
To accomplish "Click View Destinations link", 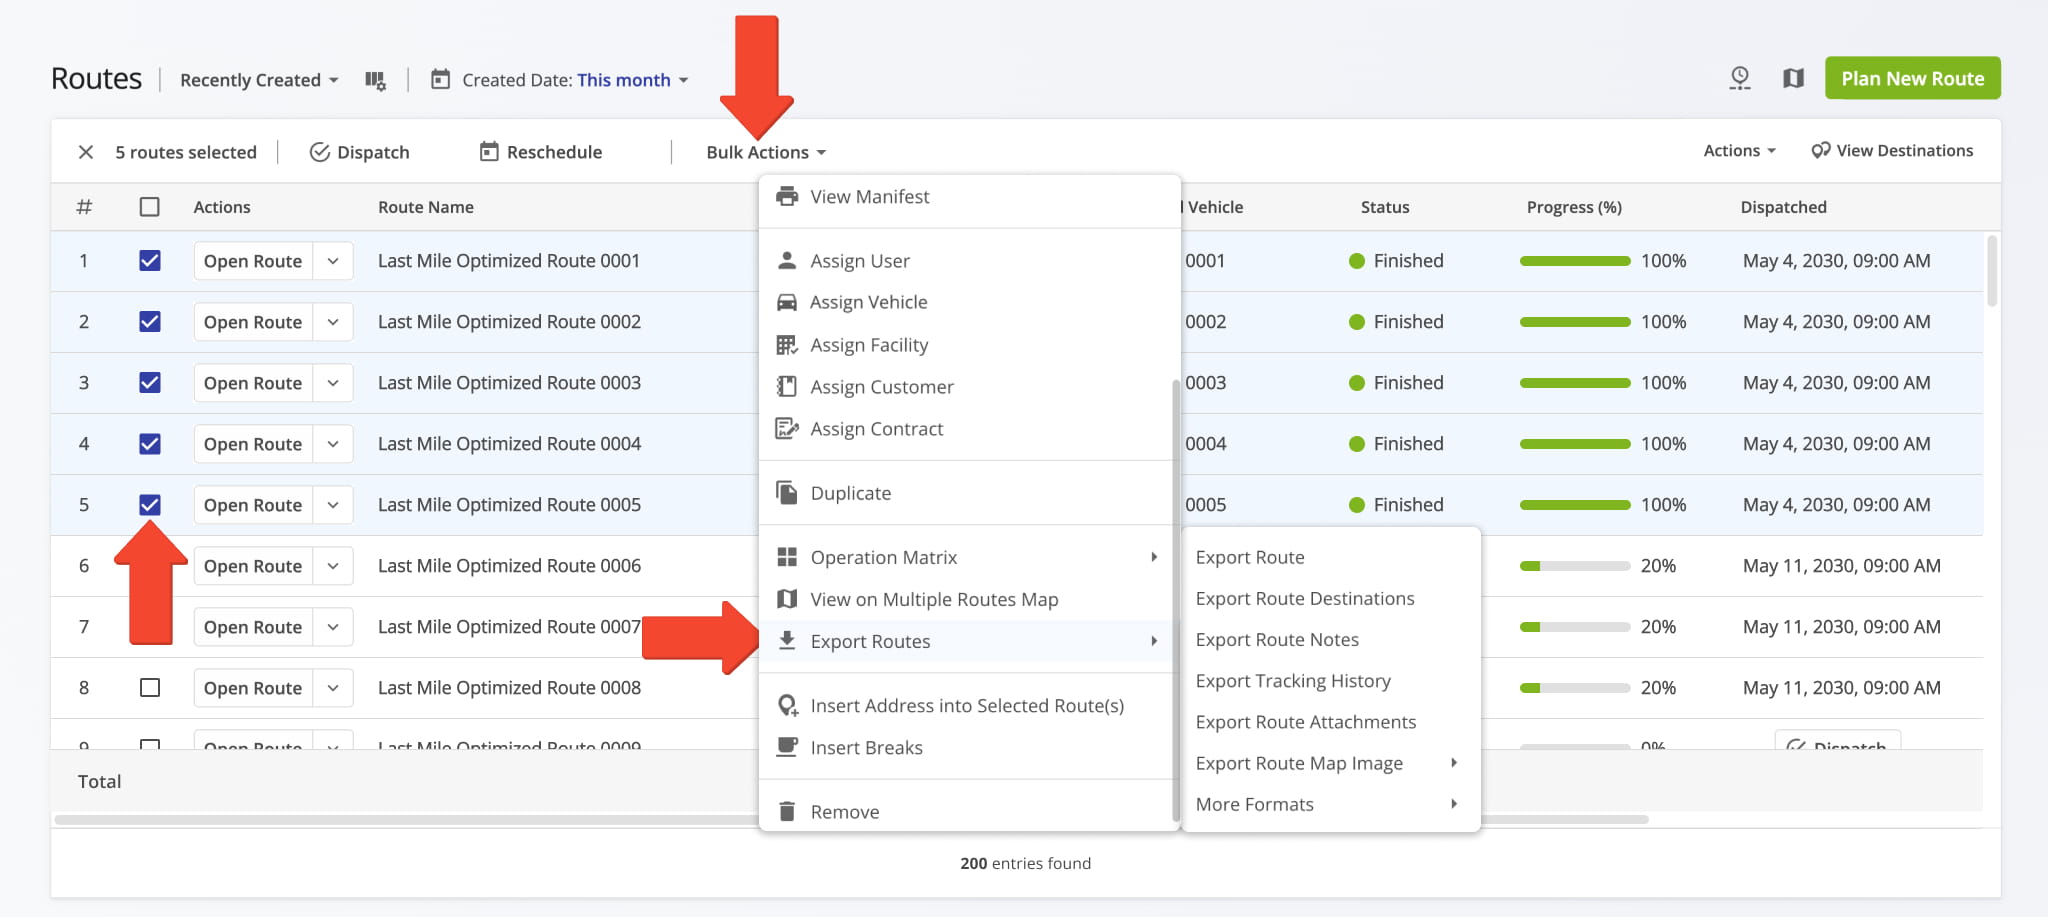I will 1892,151.
